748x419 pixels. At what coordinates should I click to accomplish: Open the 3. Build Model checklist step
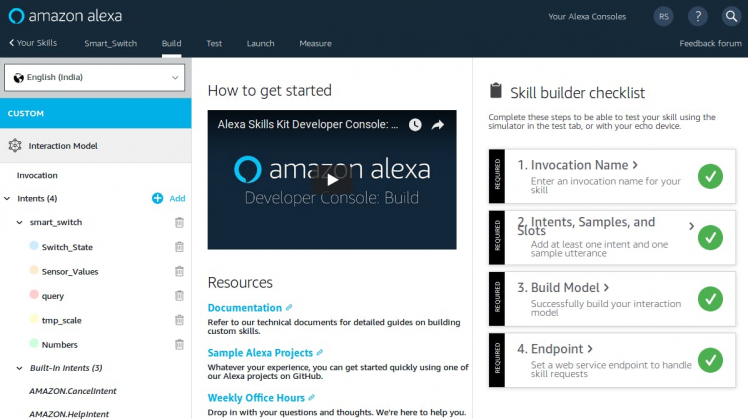click(x=612, y=299)
